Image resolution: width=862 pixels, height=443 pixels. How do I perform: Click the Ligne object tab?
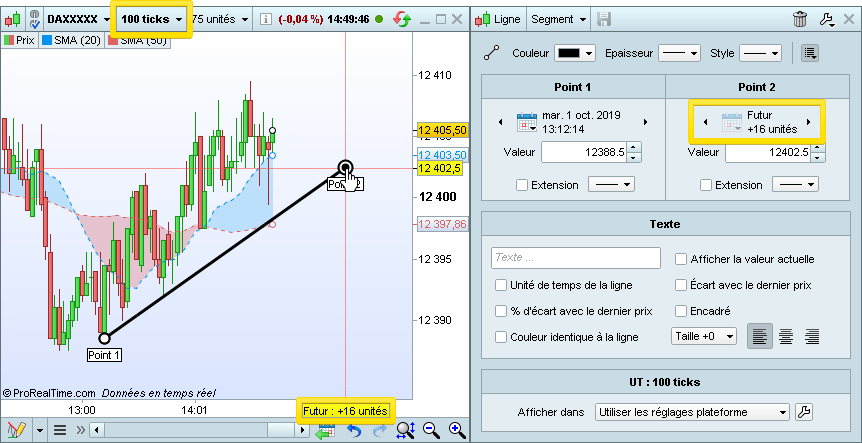[x=500, y=19]
